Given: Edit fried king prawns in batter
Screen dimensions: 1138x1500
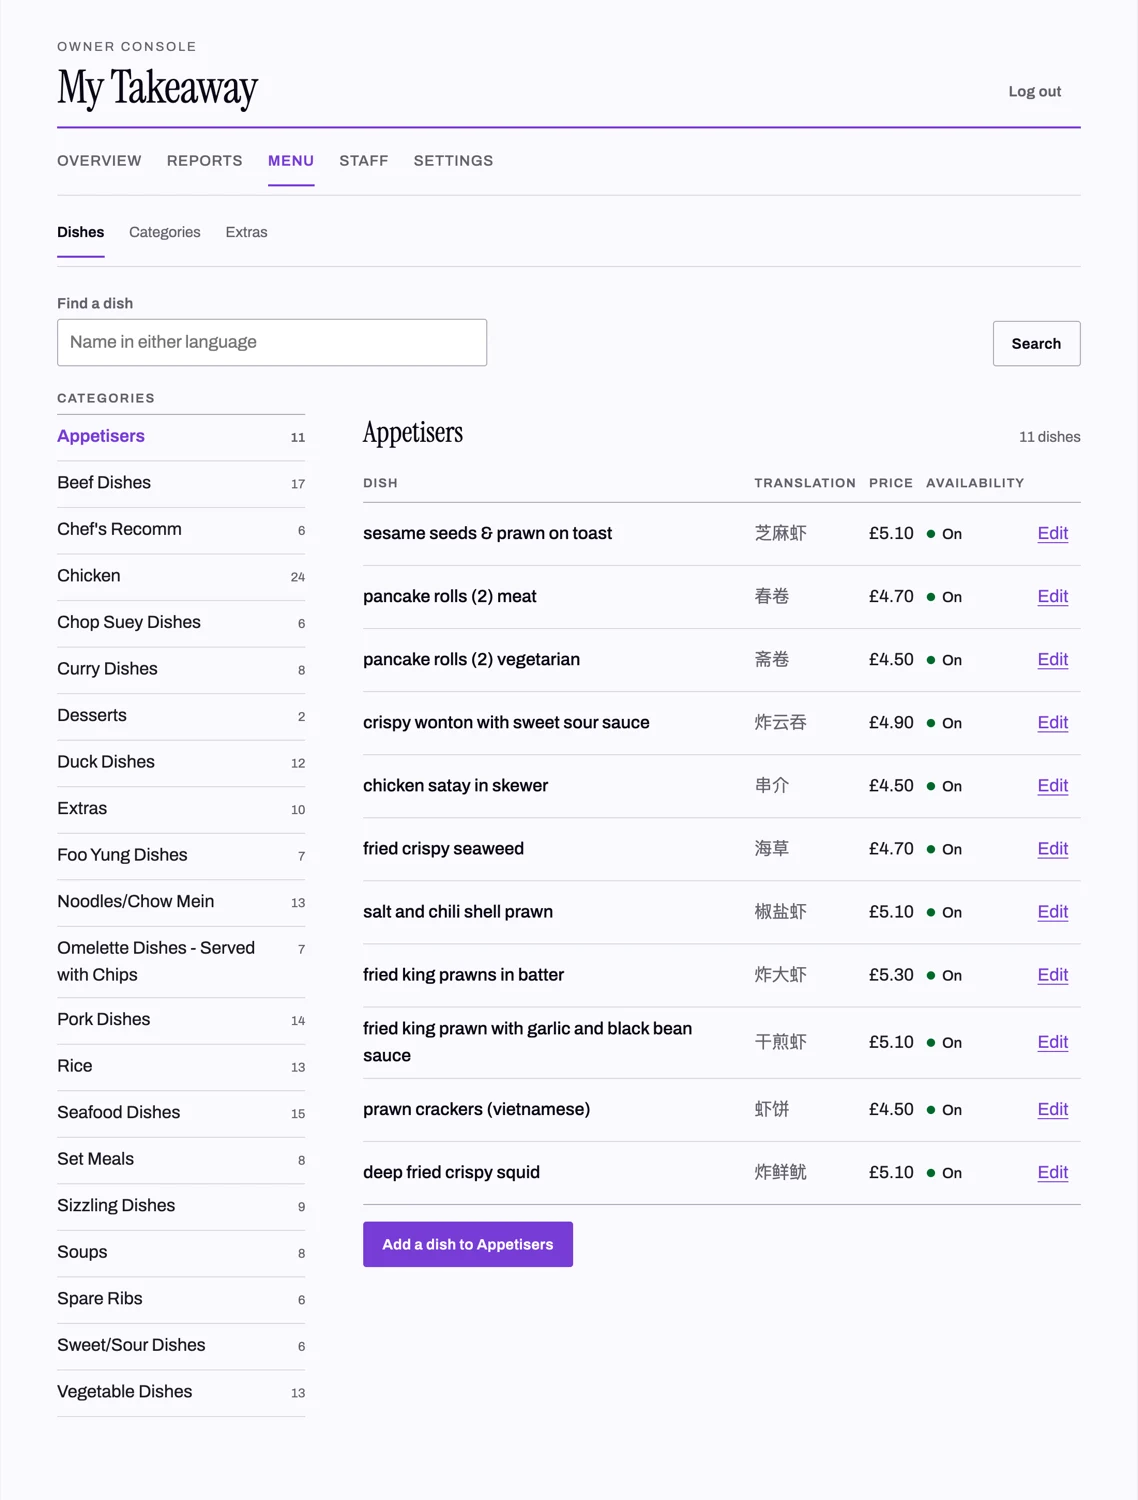Looking at the screenshot, I should click(1053, 974).
